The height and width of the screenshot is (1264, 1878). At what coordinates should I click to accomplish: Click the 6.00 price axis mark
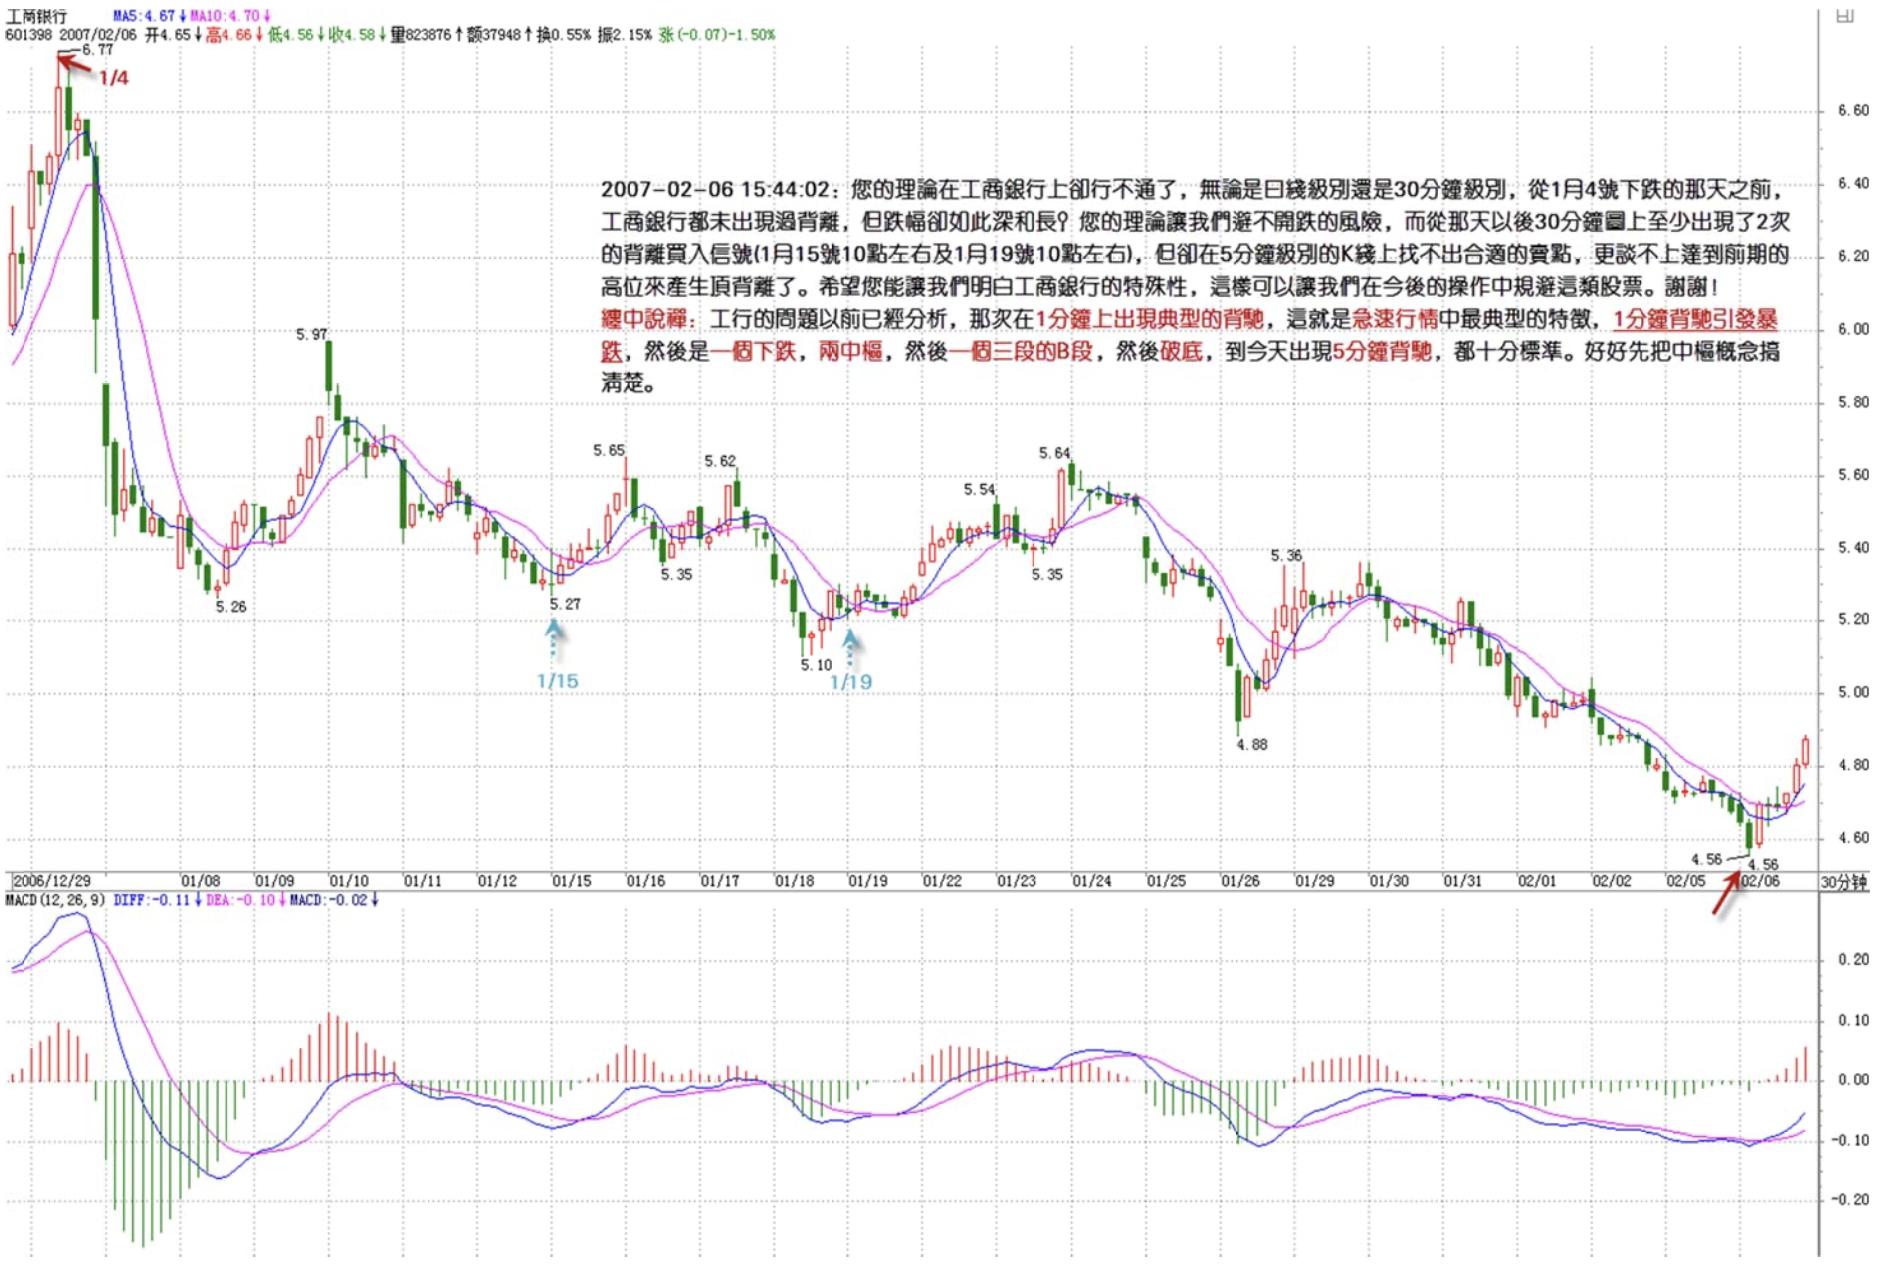pos(1852,329)
